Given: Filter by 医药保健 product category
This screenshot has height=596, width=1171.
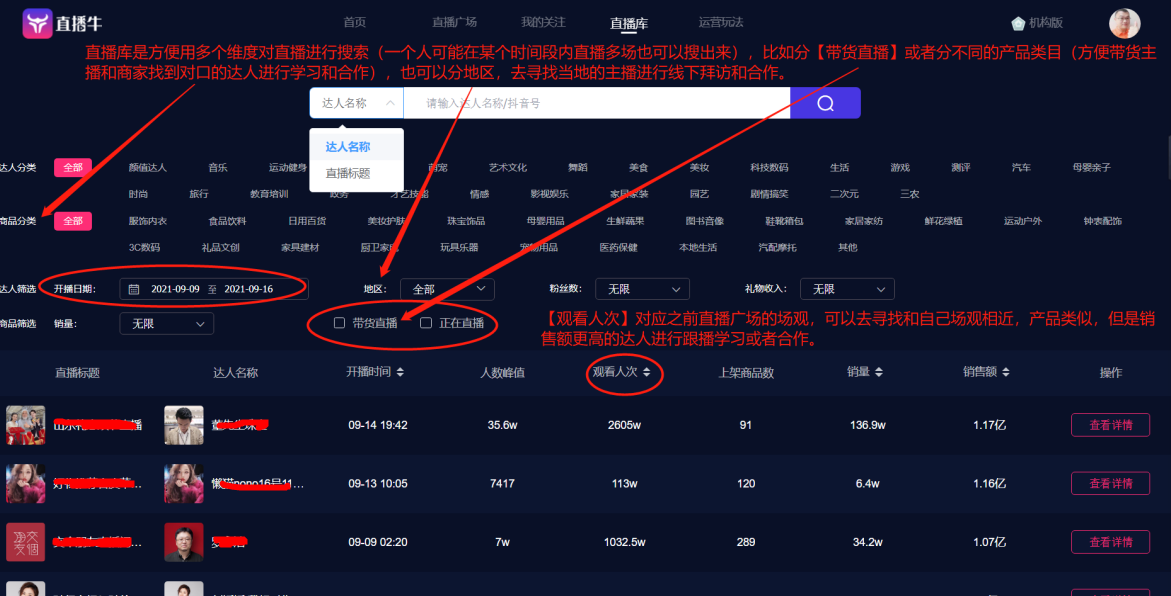Looking at the screenshot, I should click(618, 247).
